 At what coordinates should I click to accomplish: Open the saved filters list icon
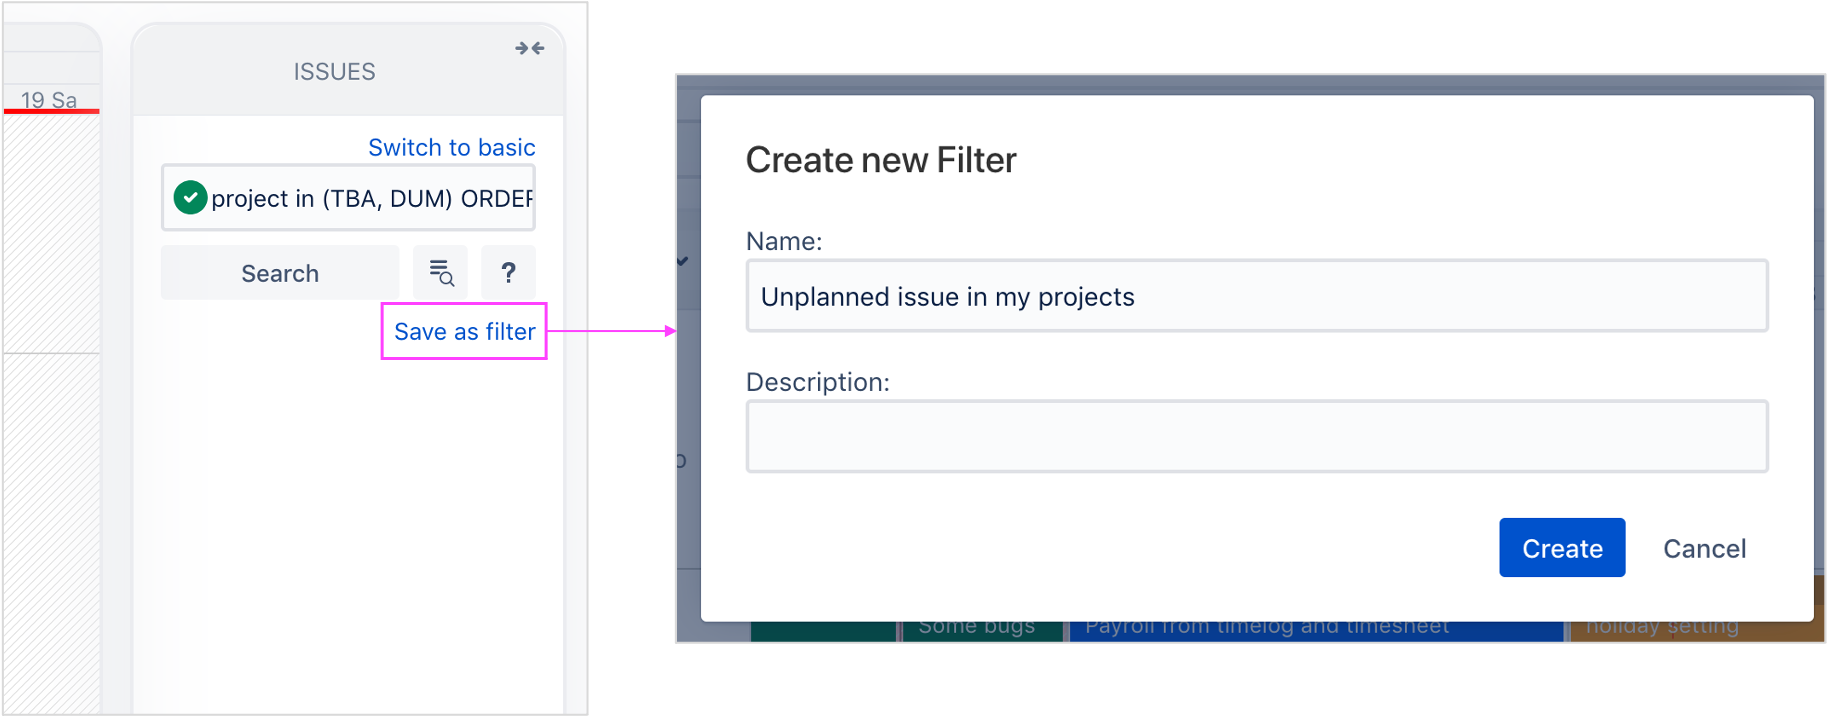tap(440, 273)
